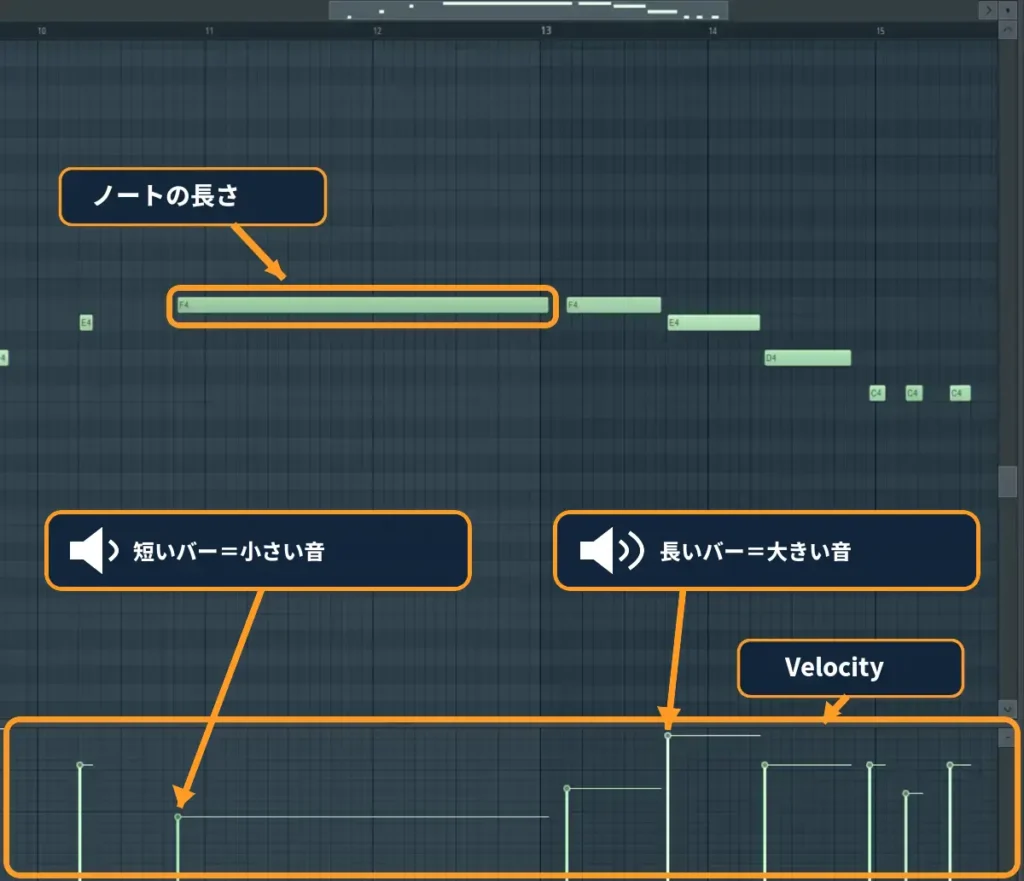Click bar 13 on the timeline ruler

[x=545, y=31]
